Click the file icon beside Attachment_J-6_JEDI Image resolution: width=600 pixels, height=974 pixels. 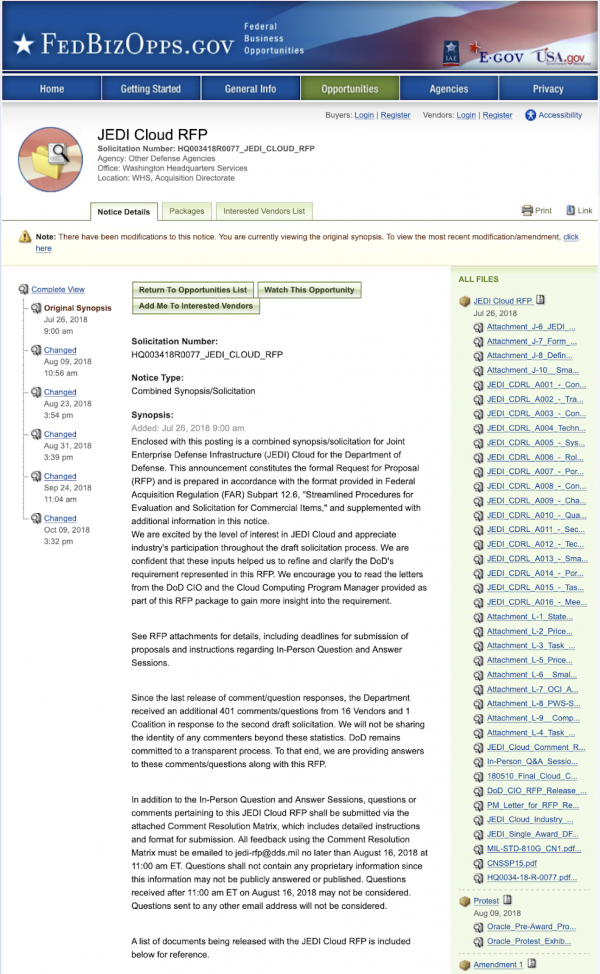[x=478, y=327]
